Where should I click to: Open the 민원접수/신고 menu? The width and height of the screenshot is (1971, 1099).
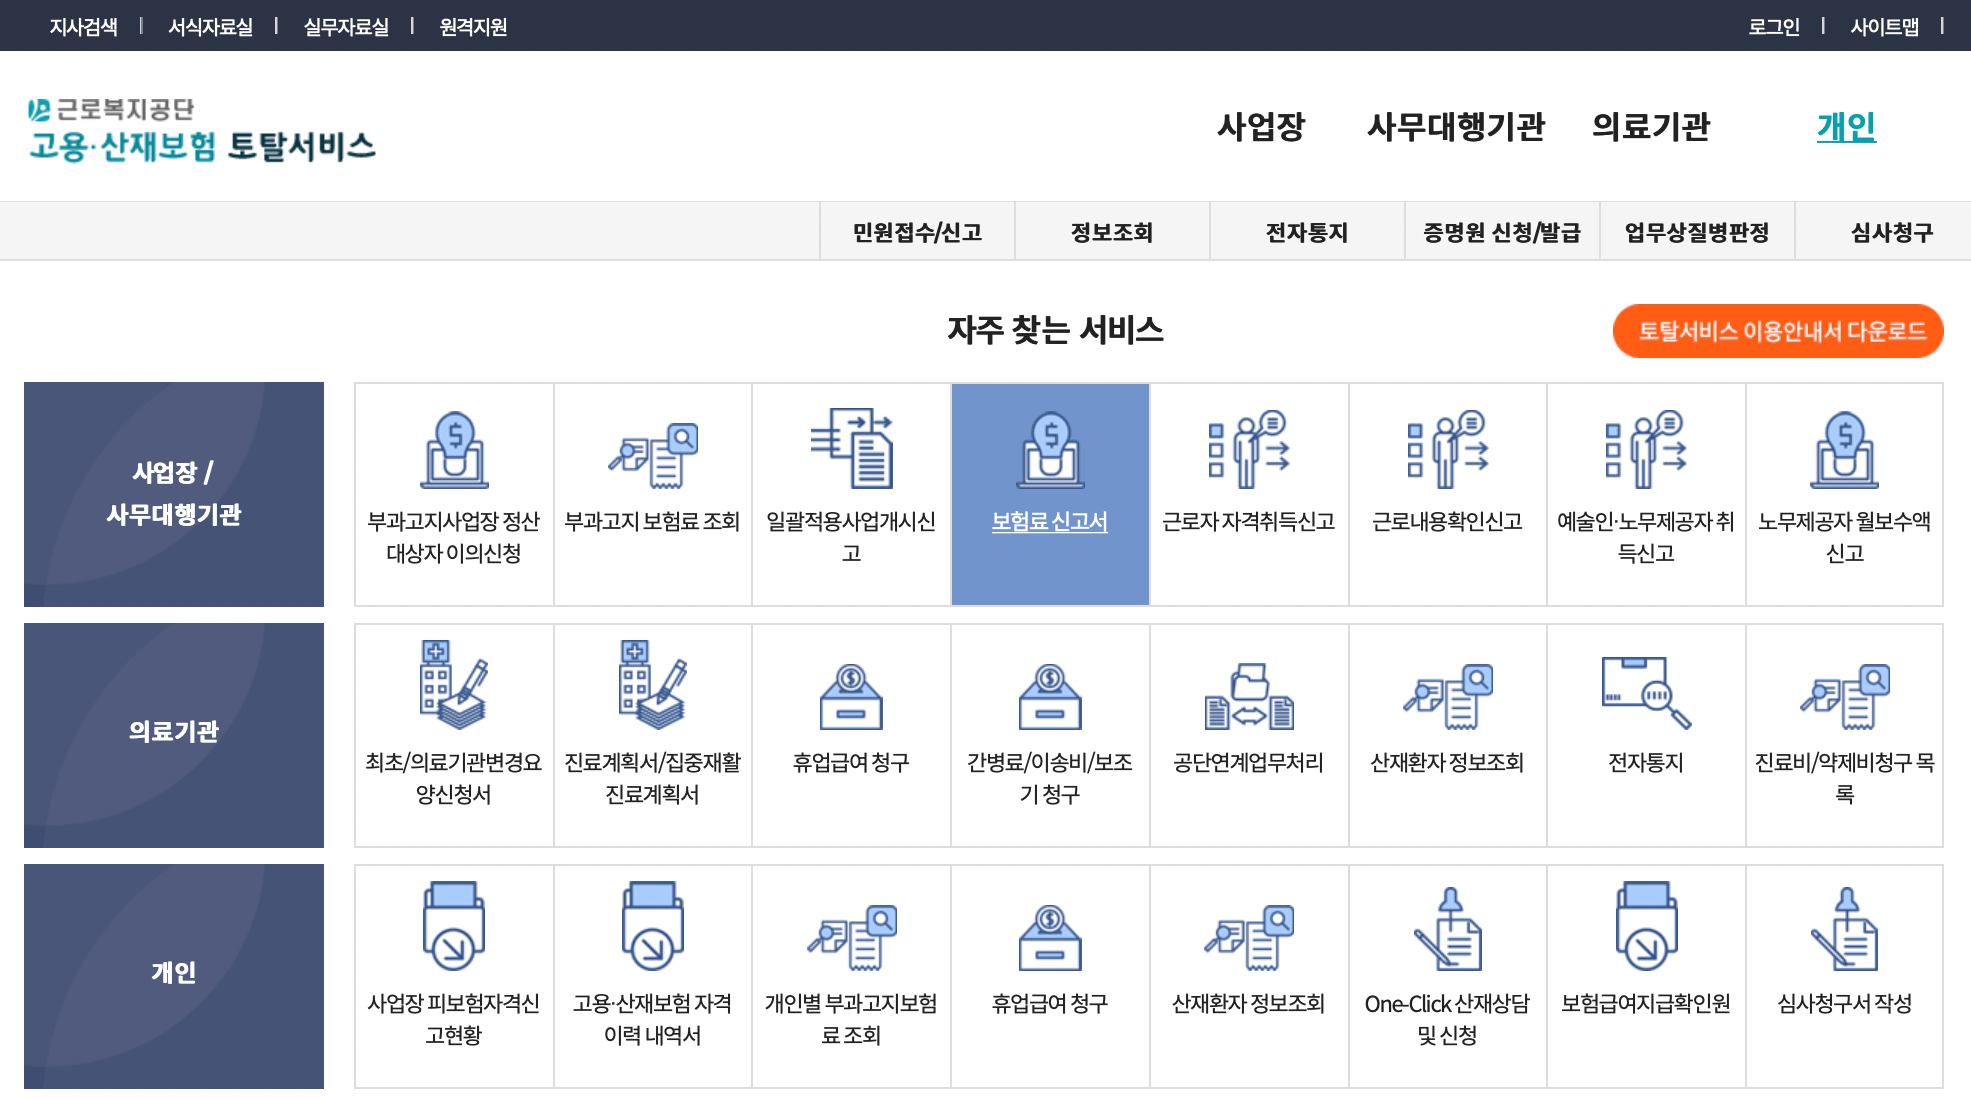tap(915, 231)
